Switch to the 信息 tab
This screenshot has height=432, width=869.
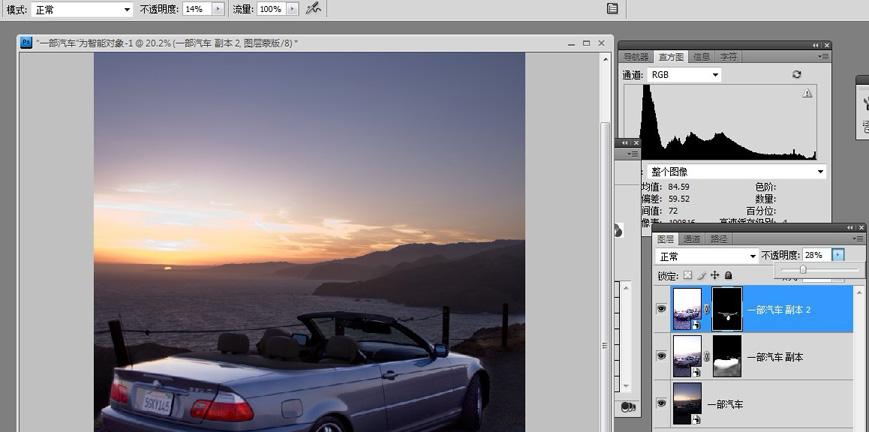click(702, 57)
